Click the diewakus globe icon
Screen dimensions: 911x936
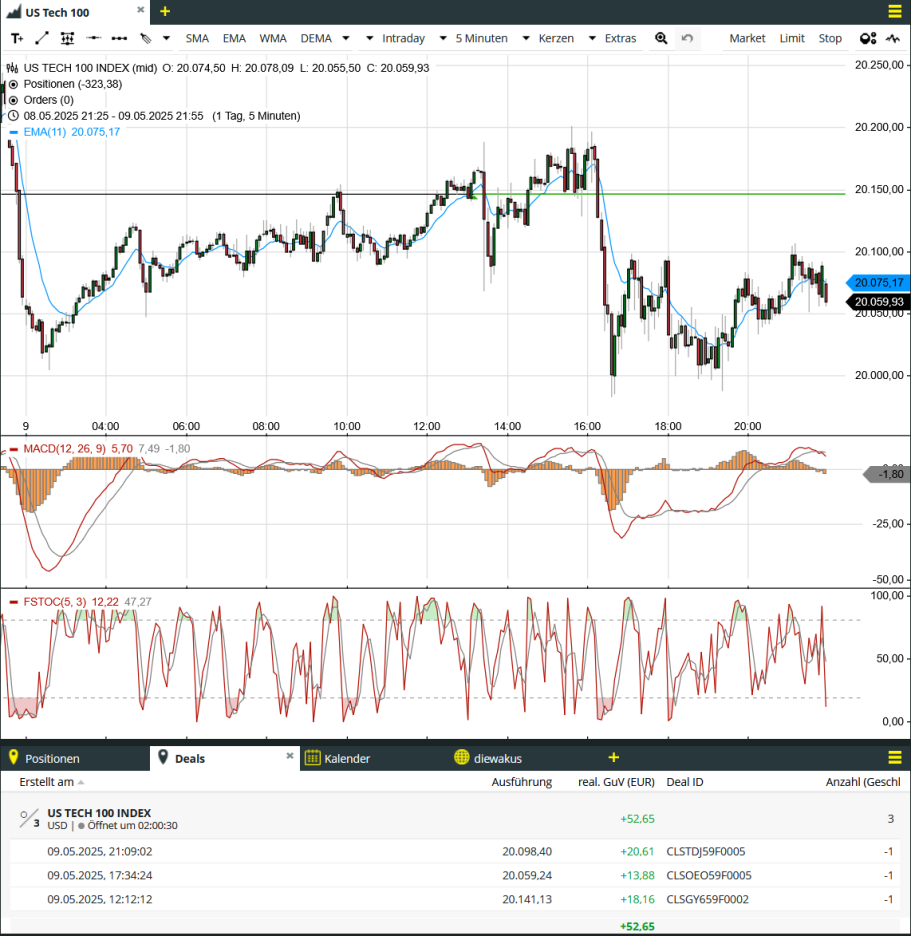coord(461,757)
